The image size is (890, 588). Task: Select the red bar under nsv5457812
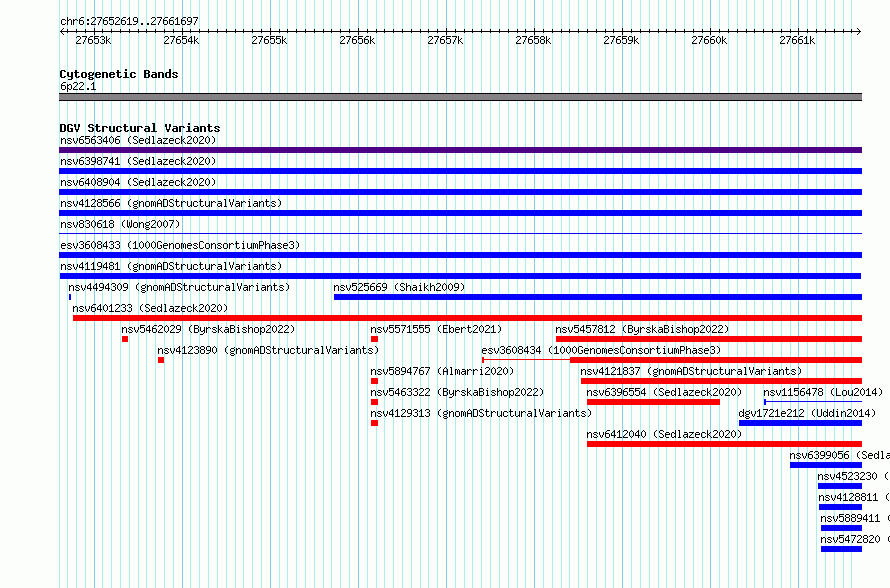click(709, 339)
